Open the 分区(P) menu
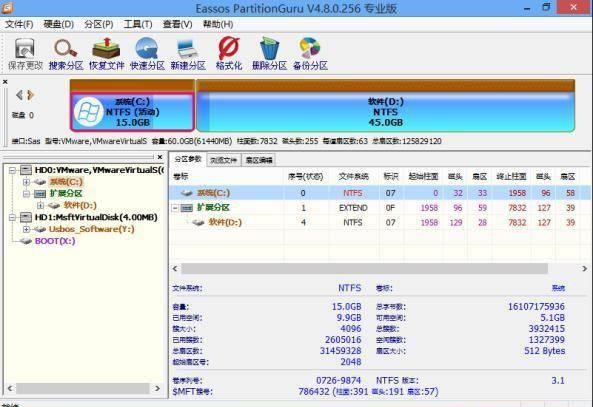 coord(99,25)
